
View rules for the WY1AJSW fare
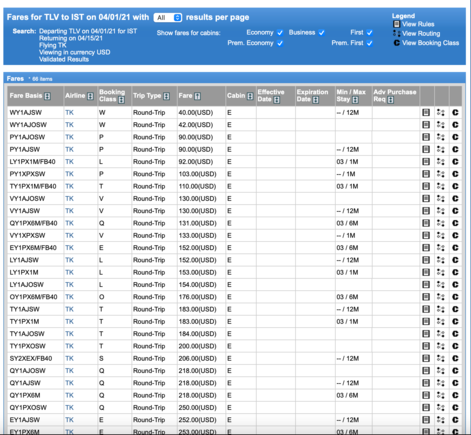pyautogui.click(x=426, y=113)
